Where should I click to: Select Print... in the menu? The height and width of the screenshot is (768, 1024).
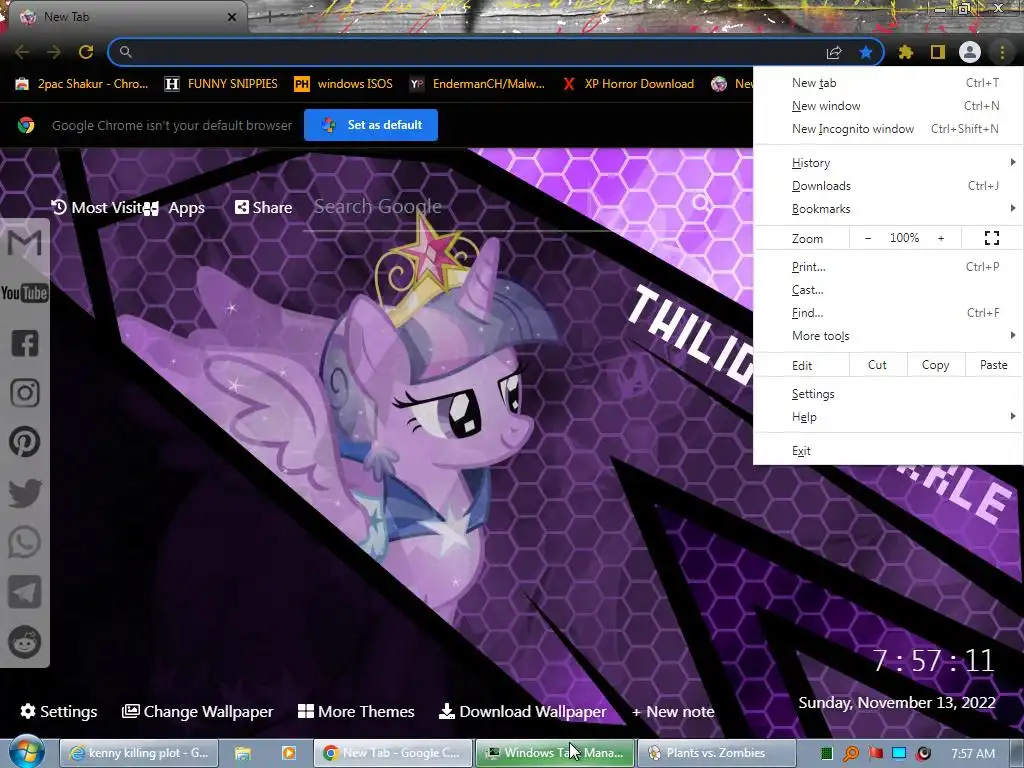[888, 267]
